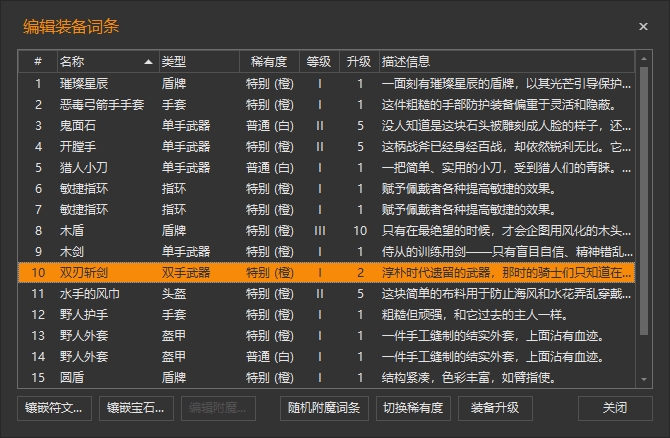This screenshot has width=670, height=438.
Task: Click the scrollbar down arrow
Action: 644,379
